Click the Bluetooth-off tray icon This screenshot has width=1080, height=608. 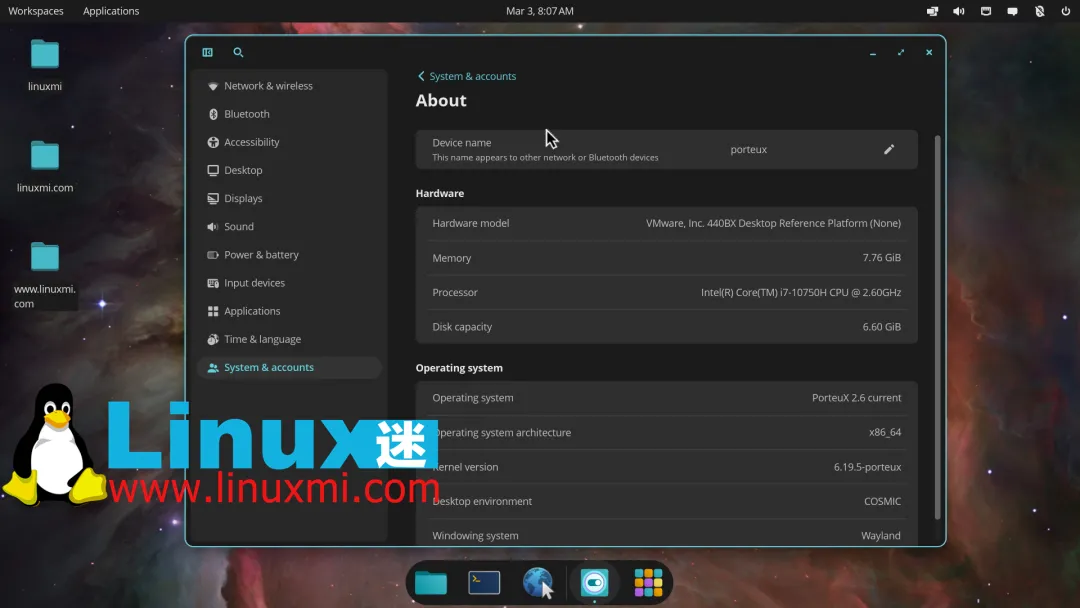1039,11
